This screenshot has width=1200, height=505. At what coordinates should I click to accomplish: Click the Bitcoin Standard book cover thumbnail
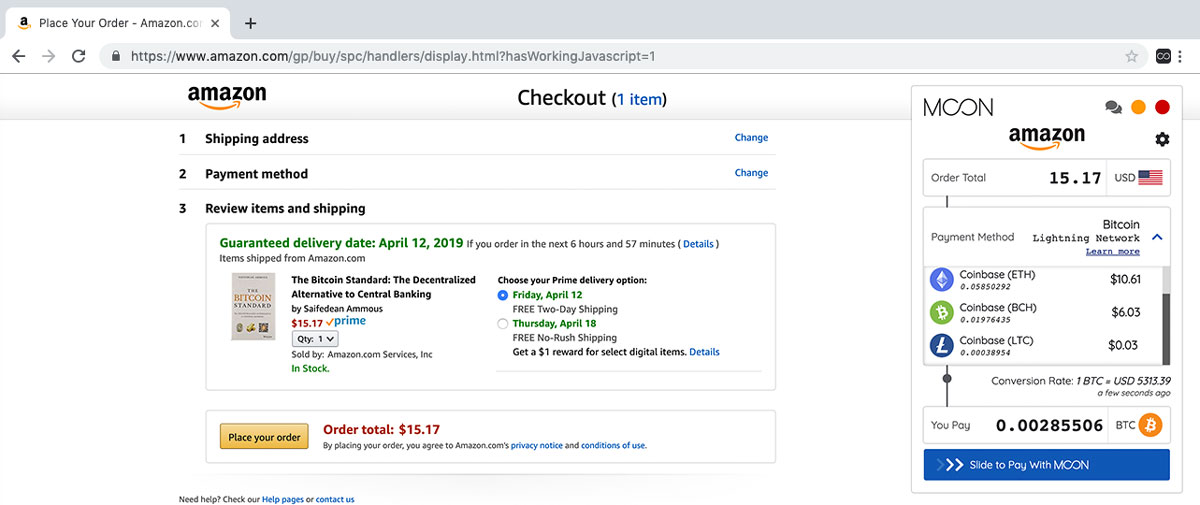tap(252, 306)
